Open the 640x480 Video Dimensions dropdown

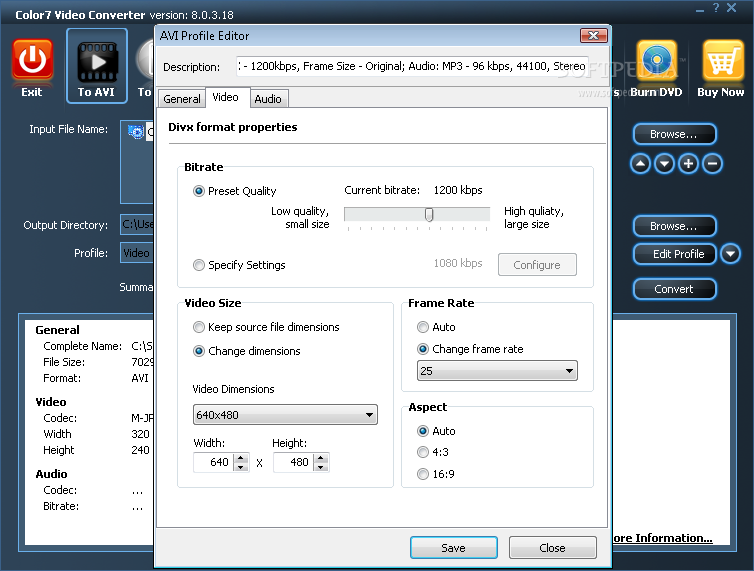coord(285,415)
